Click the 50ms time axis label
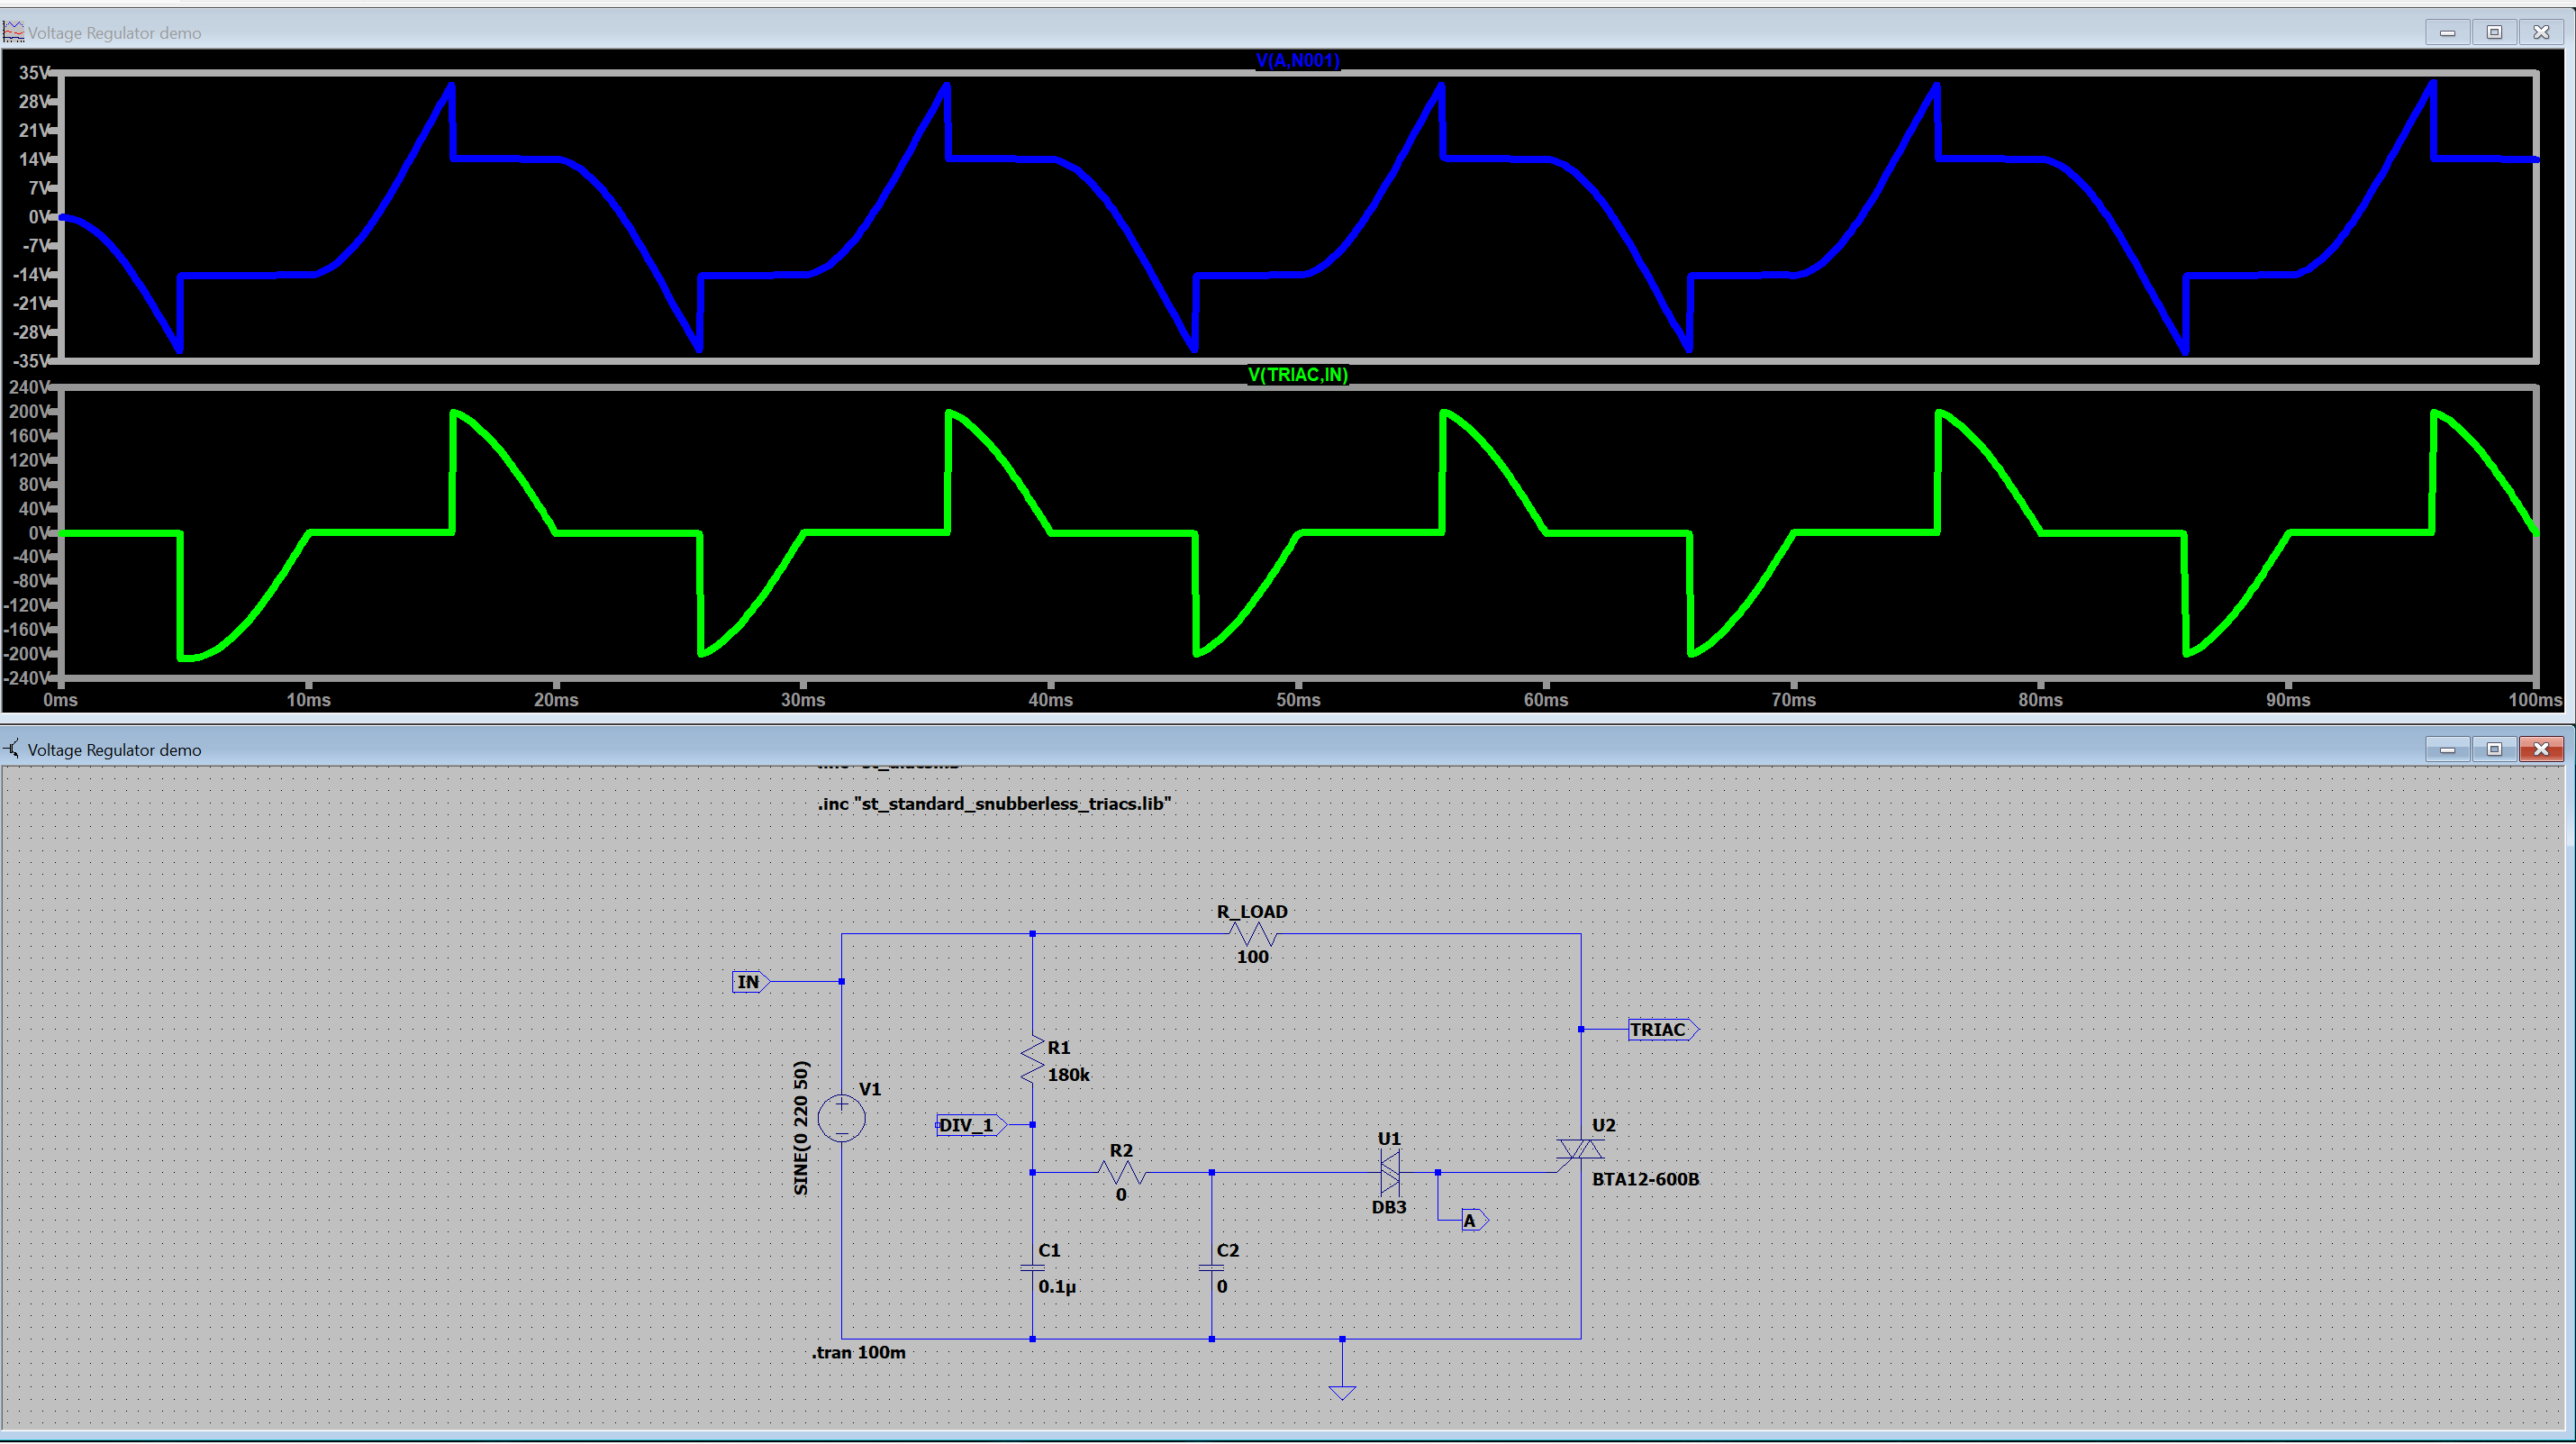 pyautogui.click(x=1298, y=700)
